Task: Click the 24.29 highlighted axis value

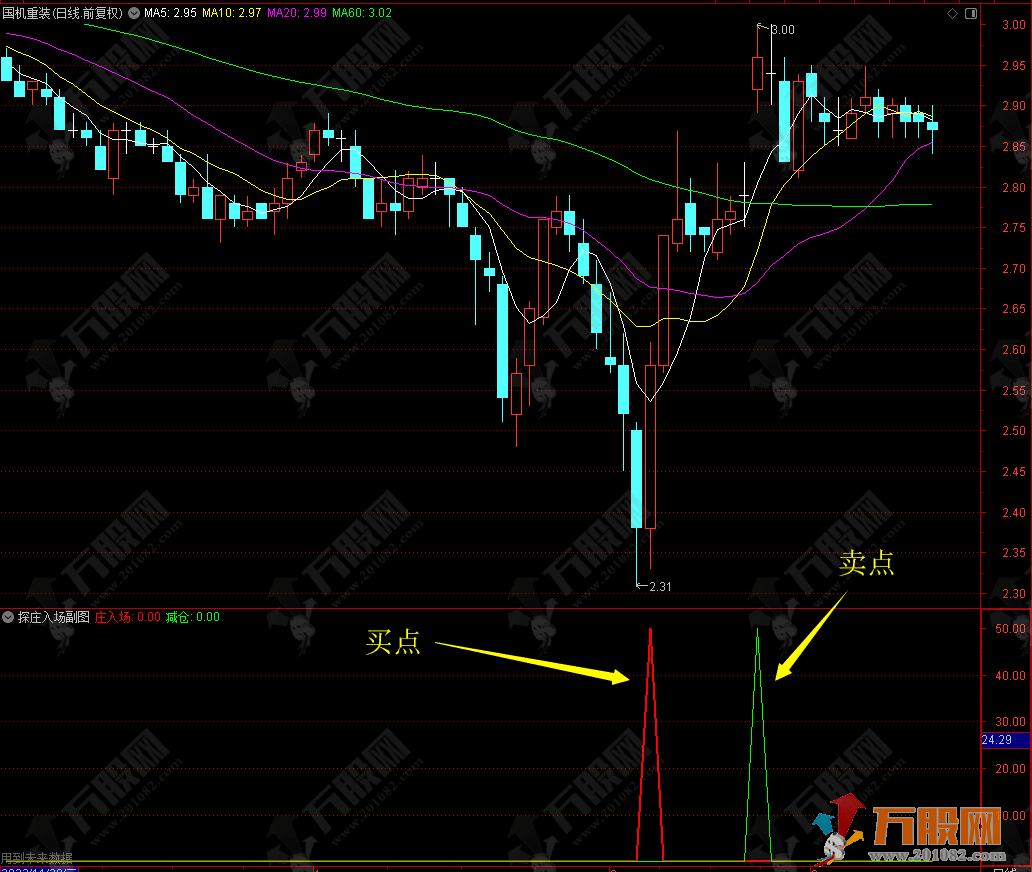Action: click(1005, 740)
